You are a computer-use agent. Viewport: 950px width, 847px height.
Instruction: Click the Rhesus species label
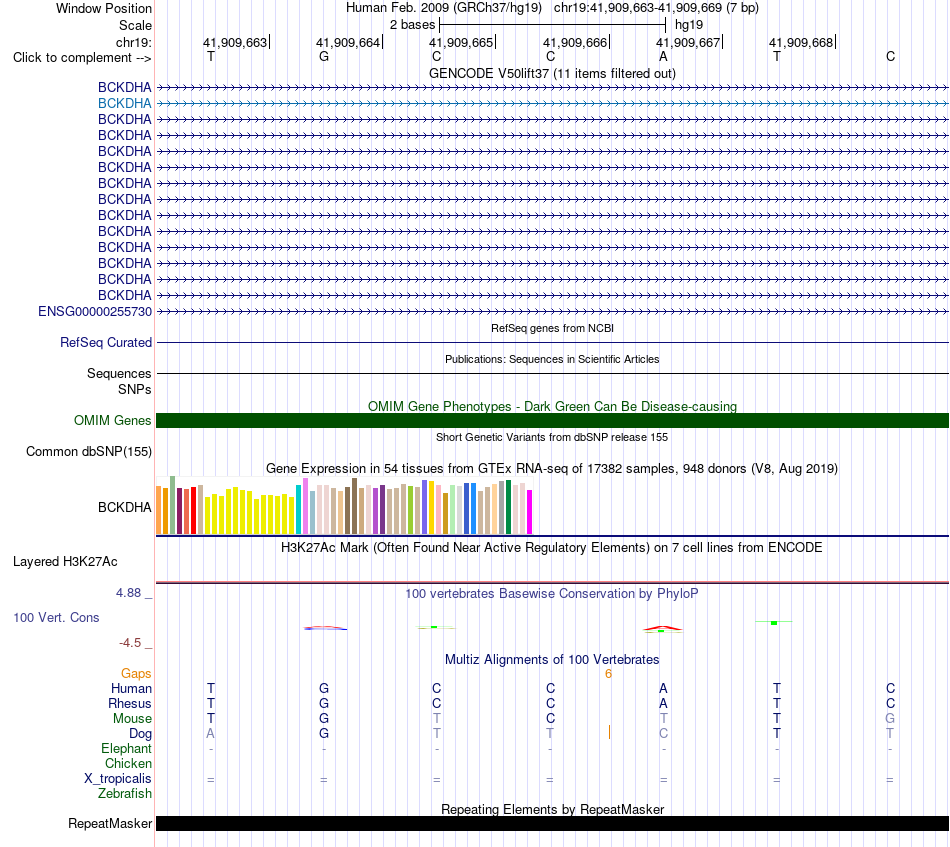tap(130, 704)
